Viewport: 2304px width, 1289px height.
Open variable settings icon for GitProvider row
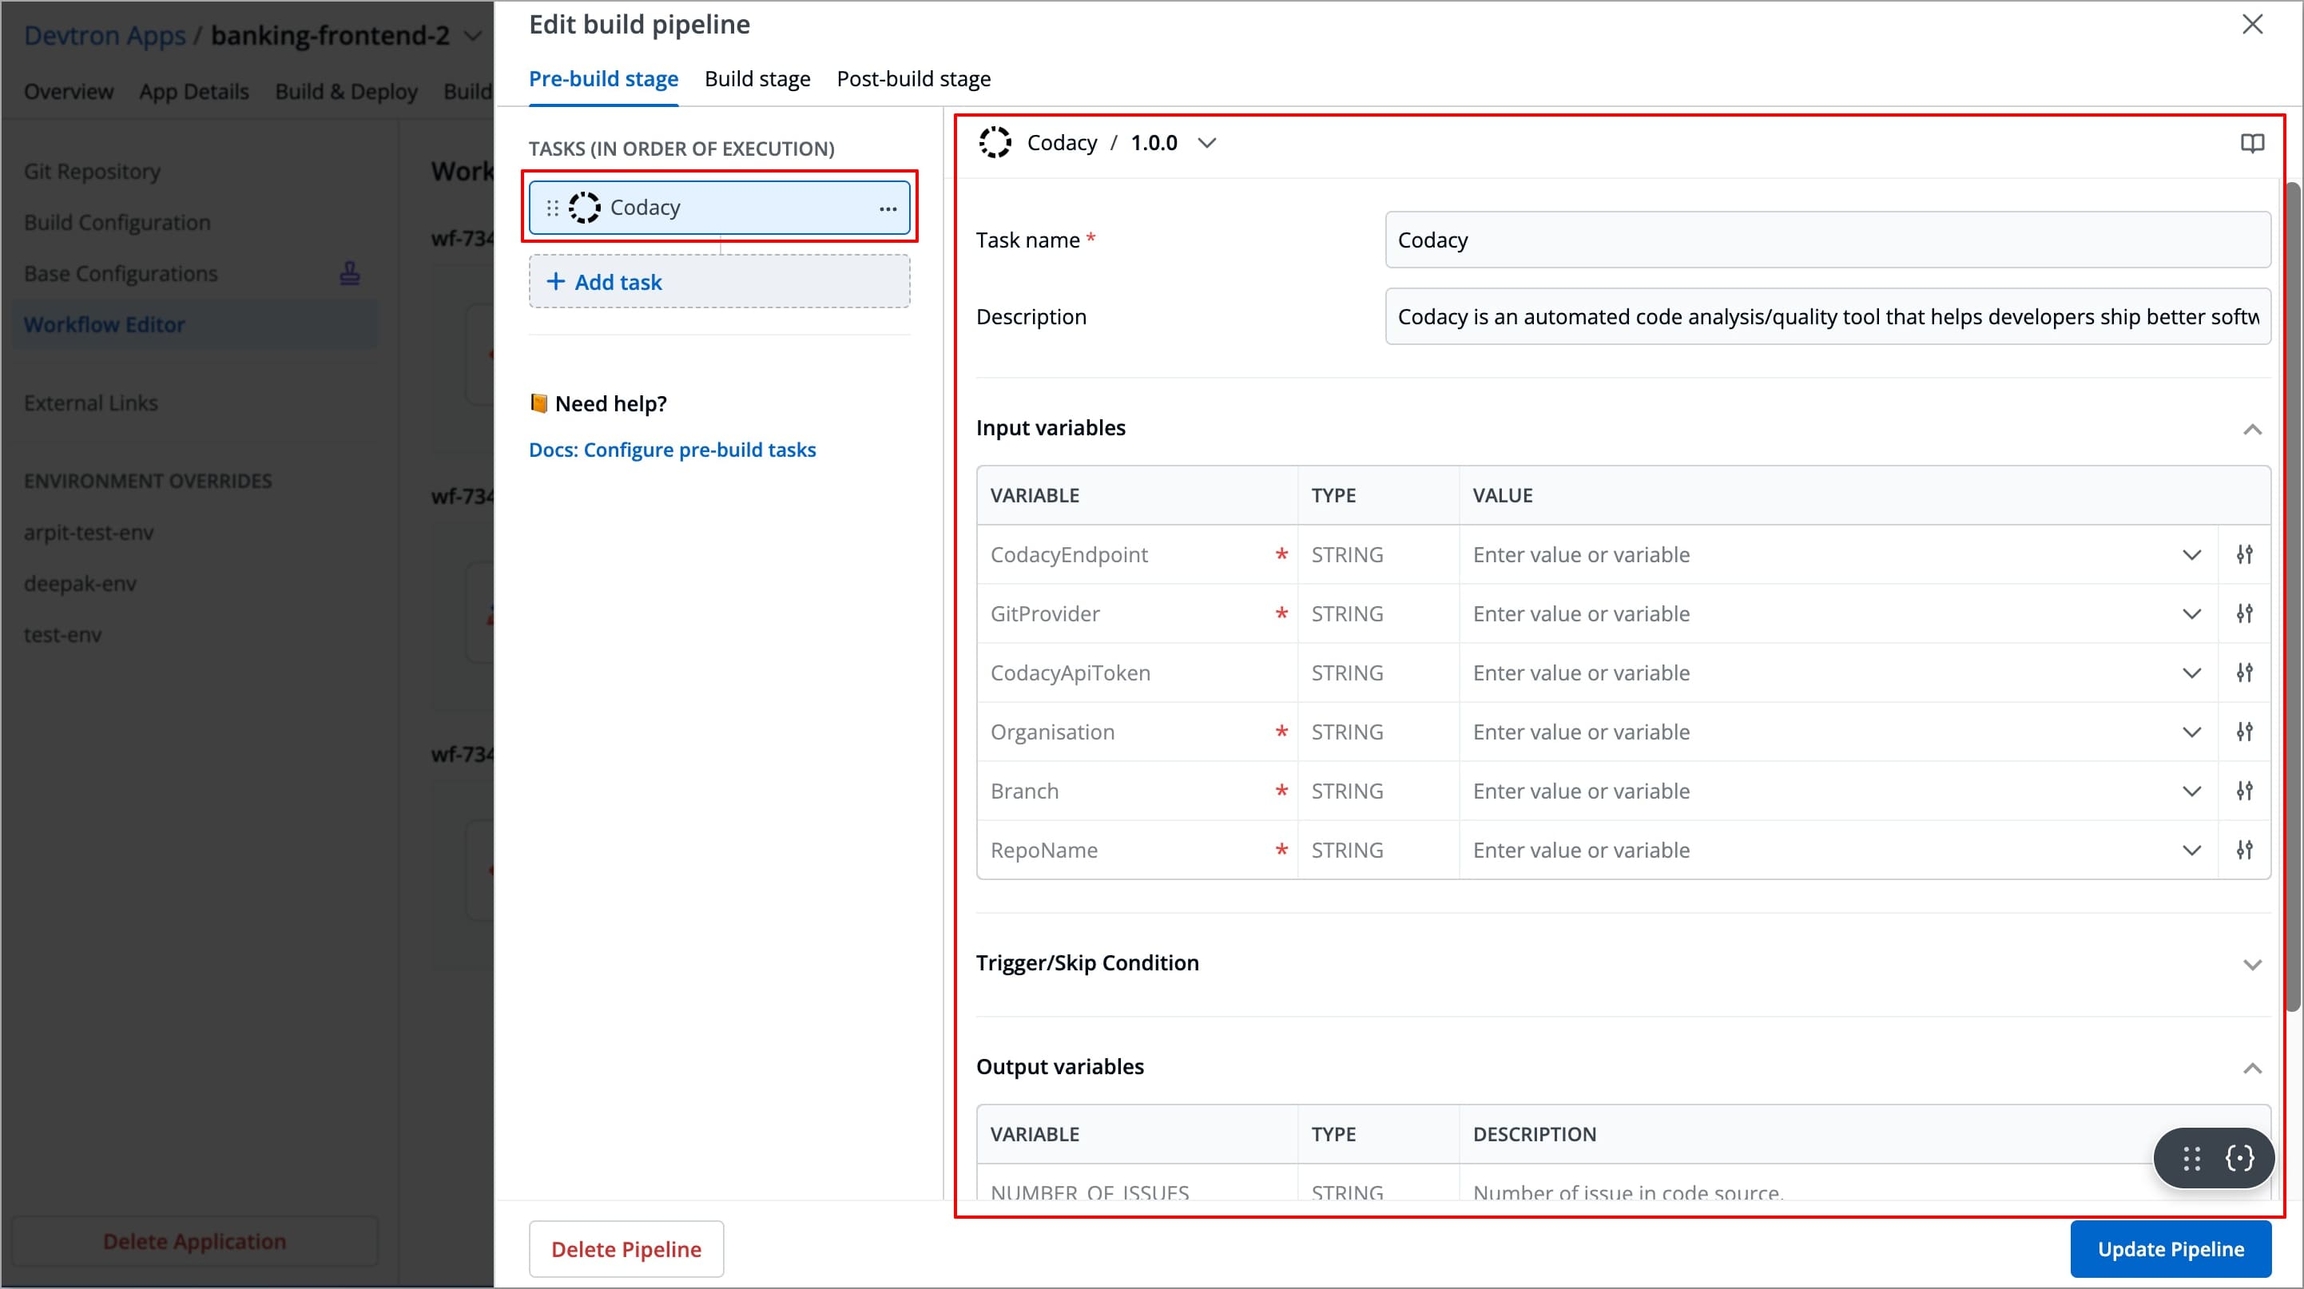click(x=2245, y=613)
